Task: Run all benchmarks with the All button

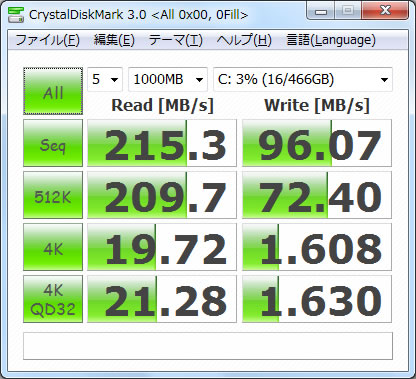Action: [x=53, y=91]
